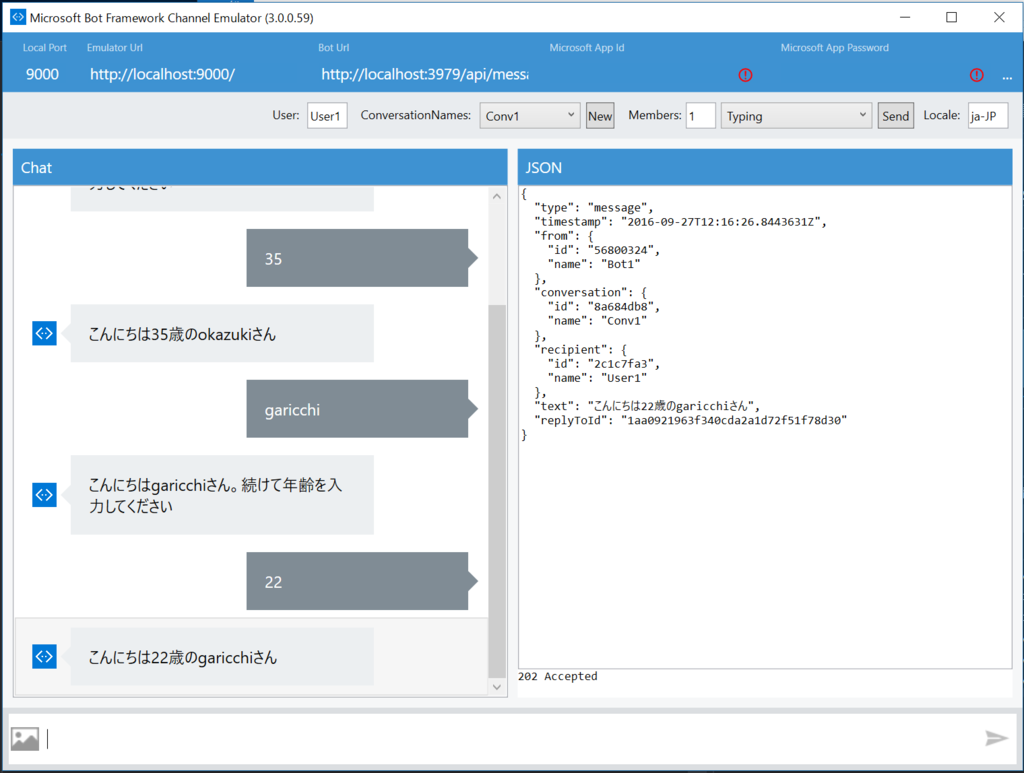Viewport: 1024px width, 773px height.
Task: Maximize the emulator window
Action: click(952, 18)
